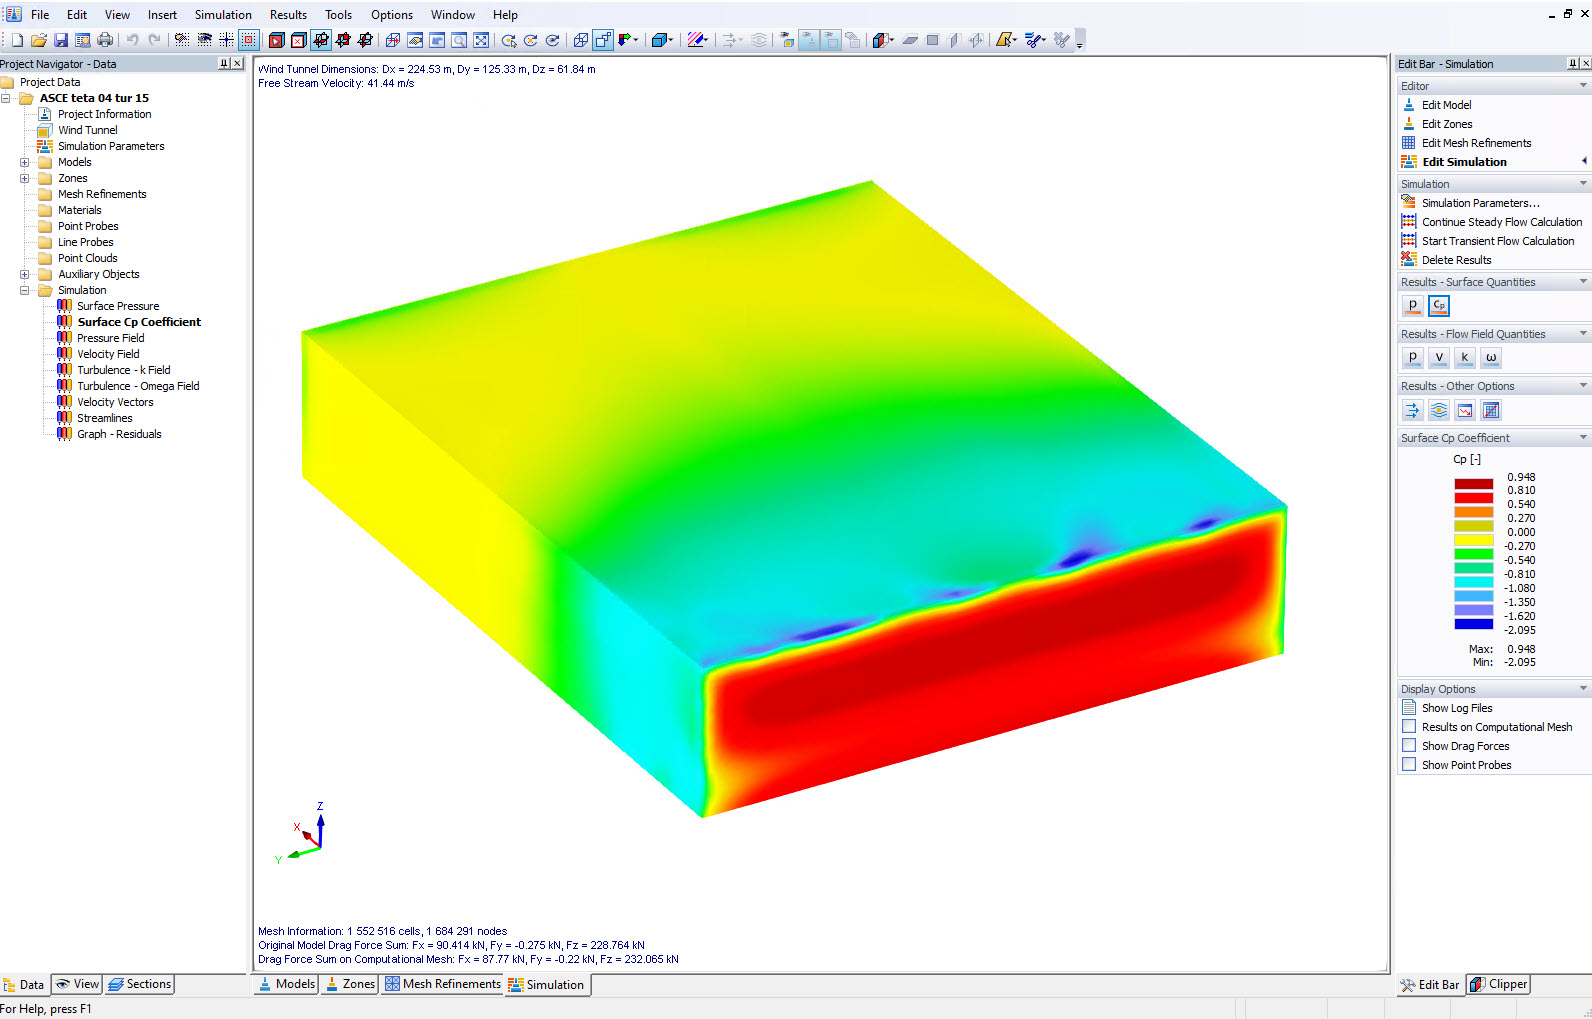Image resolution: width=1592 pixels, height=1019 pixels.
Task: Open the residuals graph icon
Action: (1465, 410)
